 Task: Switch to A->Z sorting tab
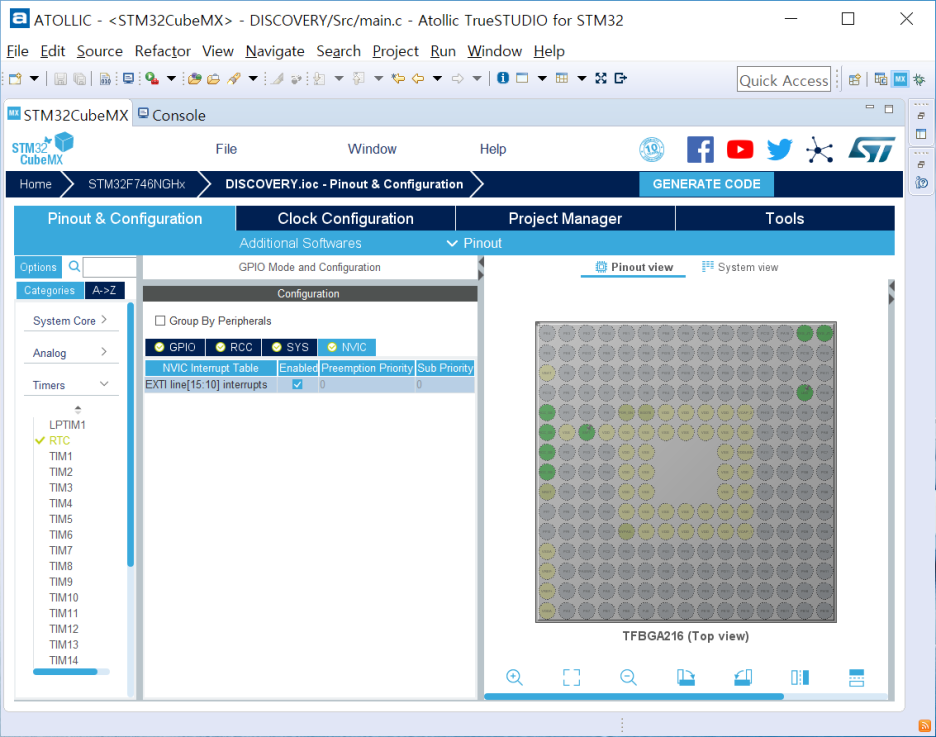pyautogui.click(x=104, y=291)
